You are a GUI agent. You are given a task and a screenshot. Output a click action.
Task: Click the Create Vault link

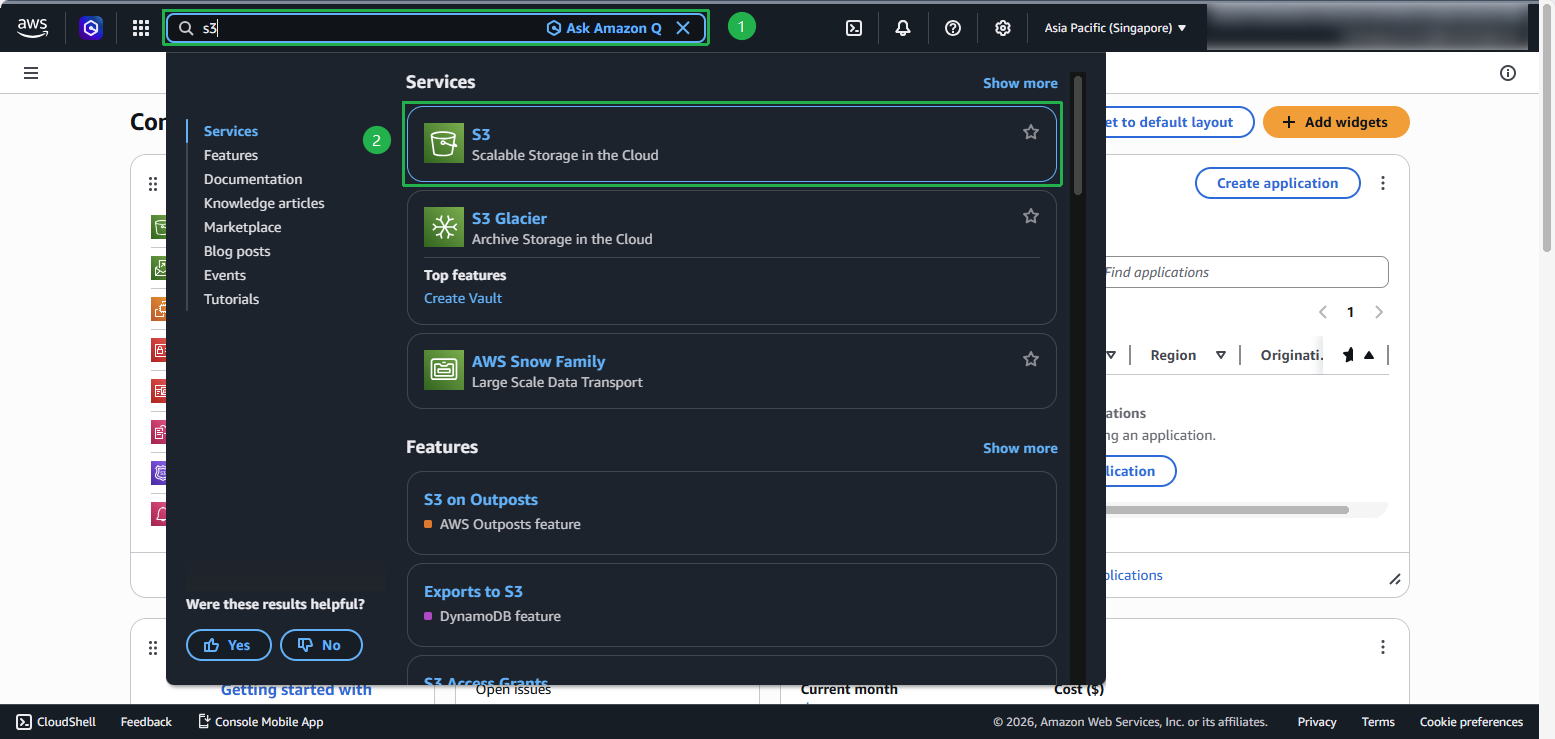pos(463,298)
